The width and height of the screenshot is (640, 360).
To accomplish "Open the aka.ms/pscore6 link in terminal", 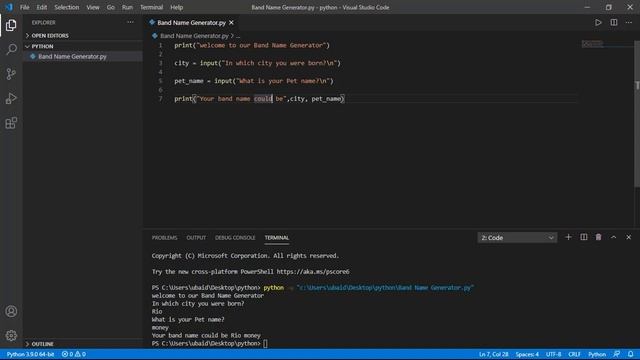I will [313, 272].
